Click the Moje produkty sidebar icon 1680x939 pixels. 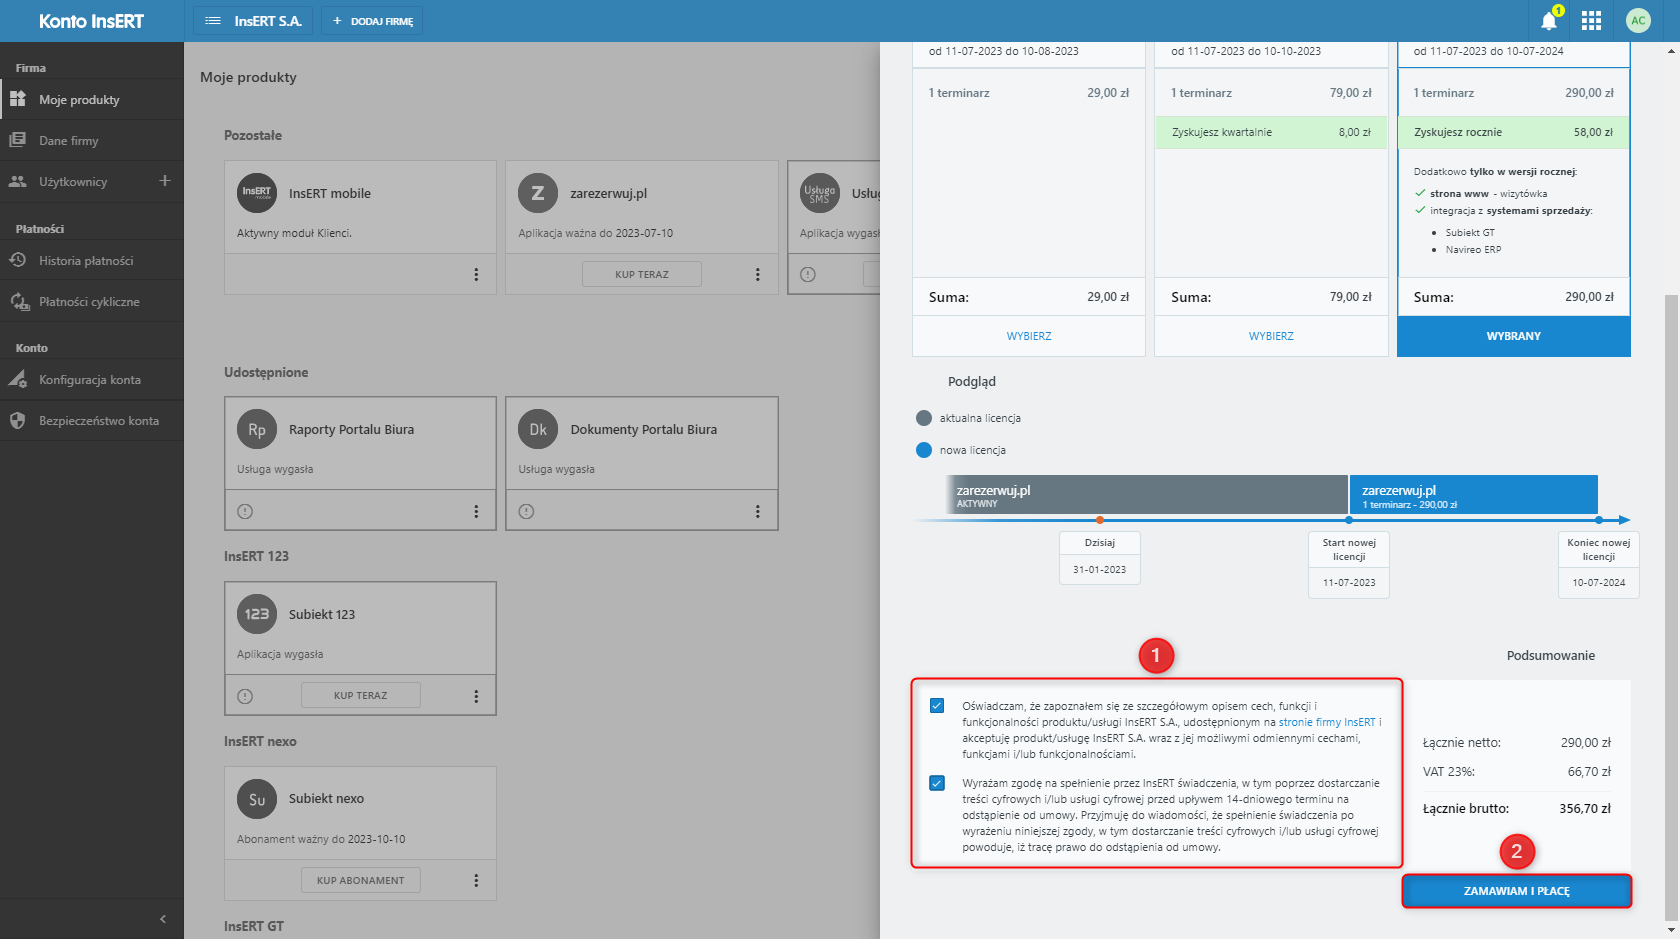18,99
